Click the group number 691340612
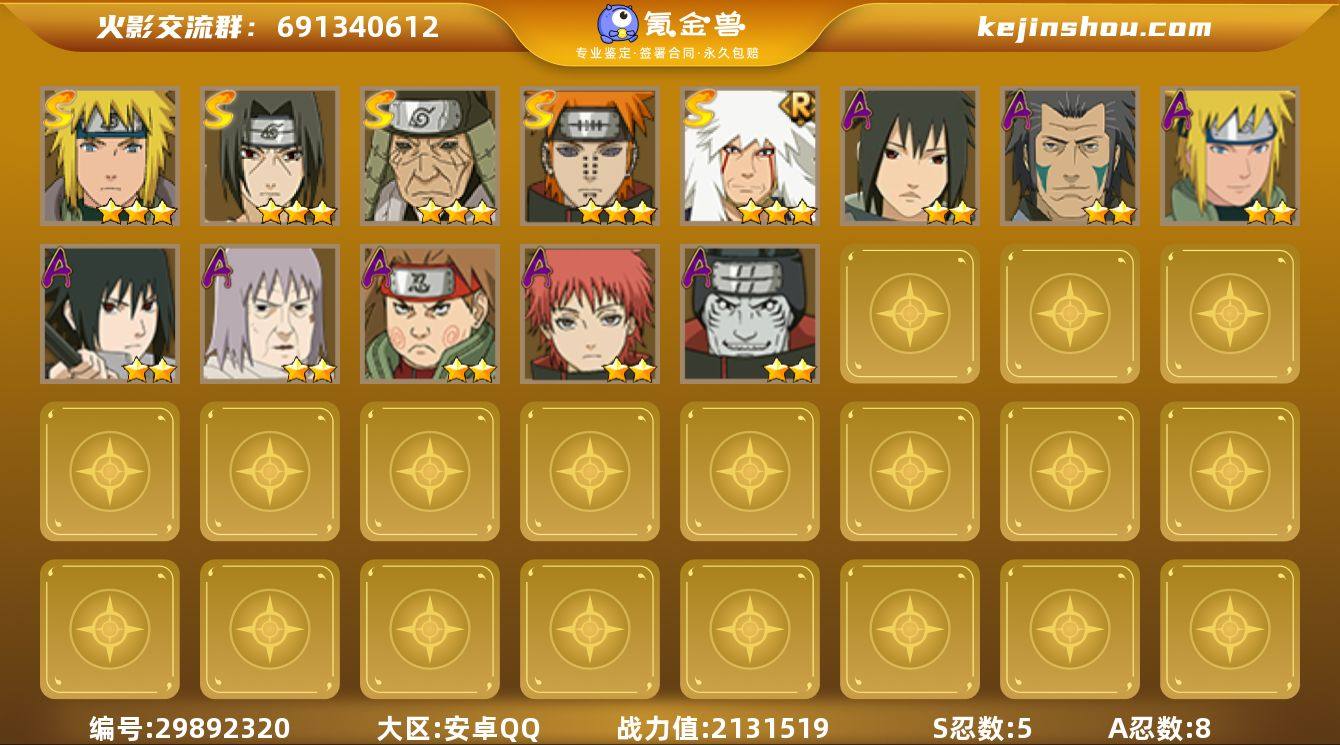The image size is (1340, 745). (358, 27)
